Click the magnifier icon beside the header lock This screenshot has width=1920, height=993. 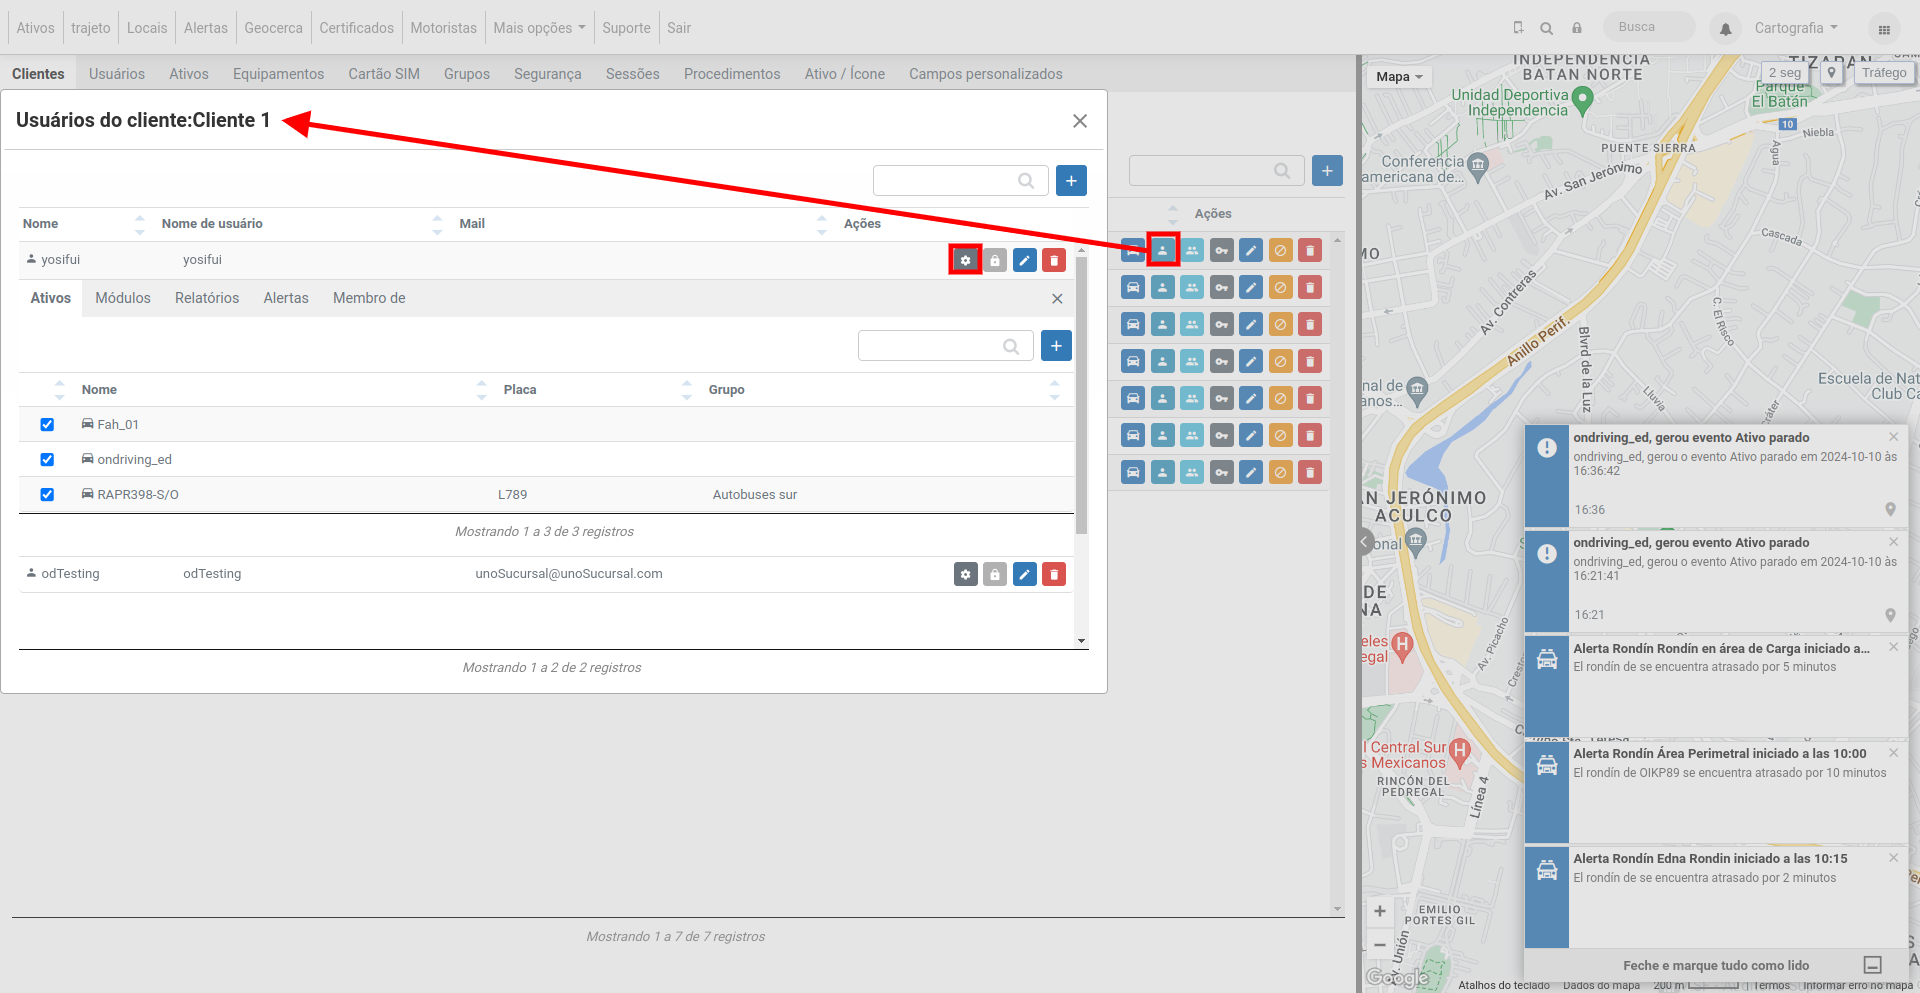pyautogui.click(x=1547, y=28)
